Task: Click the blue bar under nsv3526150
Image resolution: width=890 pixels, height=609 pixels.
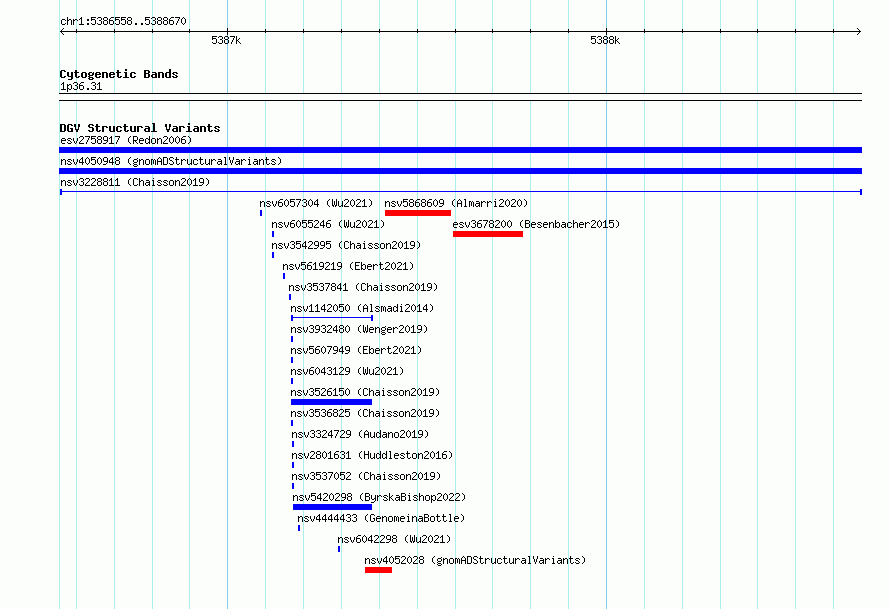Action: coord(331,402)
